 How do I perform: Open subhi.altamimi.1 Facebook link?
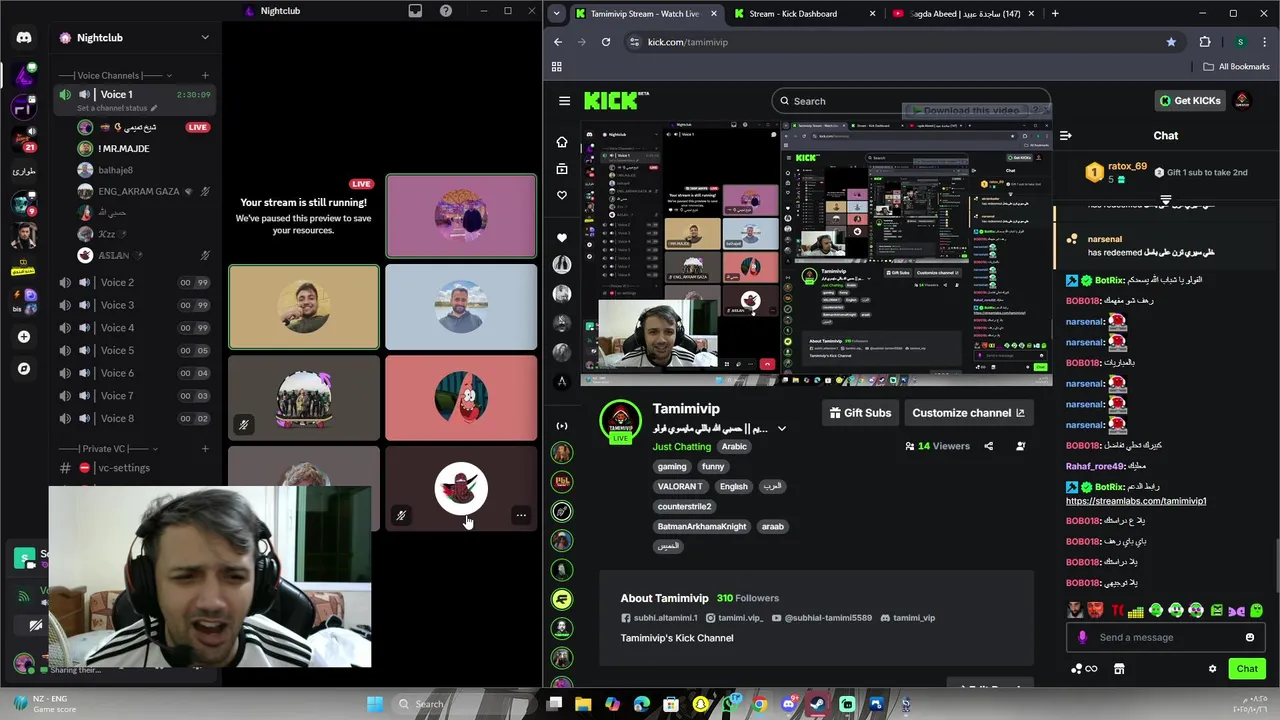click(659, 618)
